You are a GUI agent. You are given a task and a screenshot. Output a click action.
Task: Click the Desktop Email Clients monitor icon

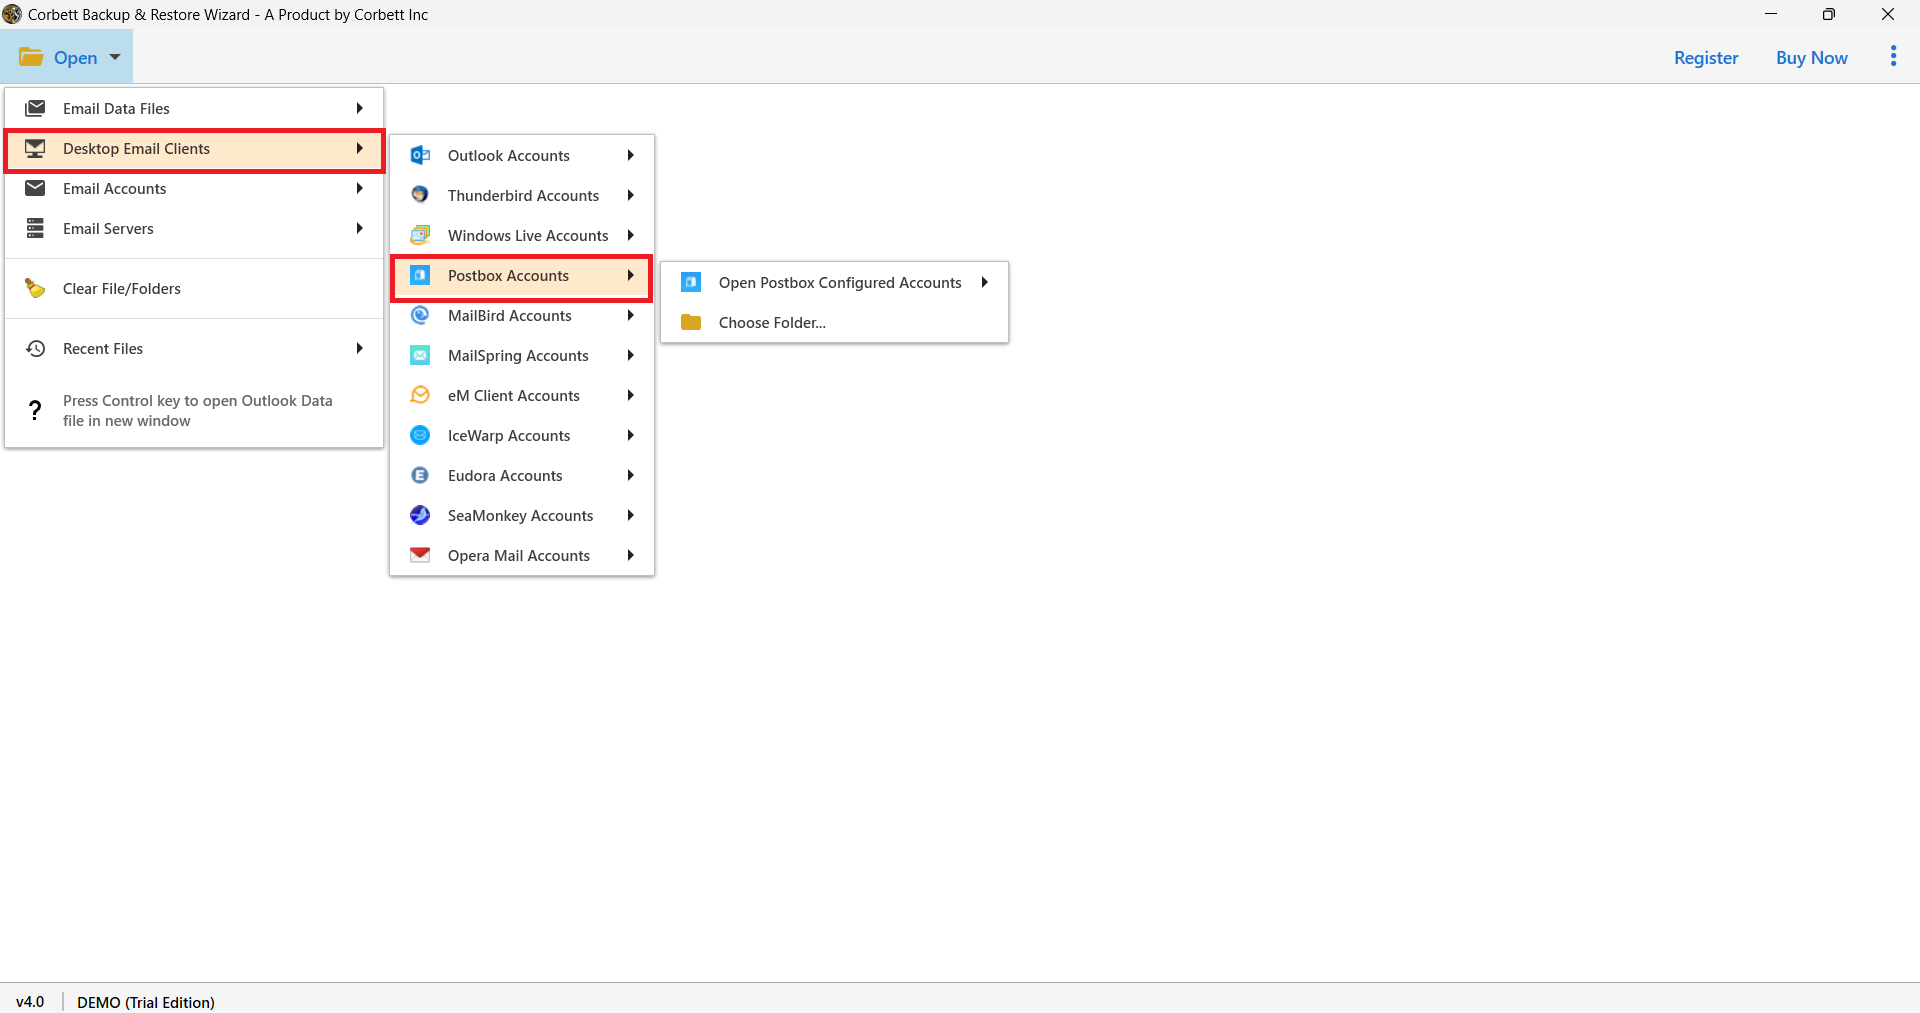click(35, 148)
